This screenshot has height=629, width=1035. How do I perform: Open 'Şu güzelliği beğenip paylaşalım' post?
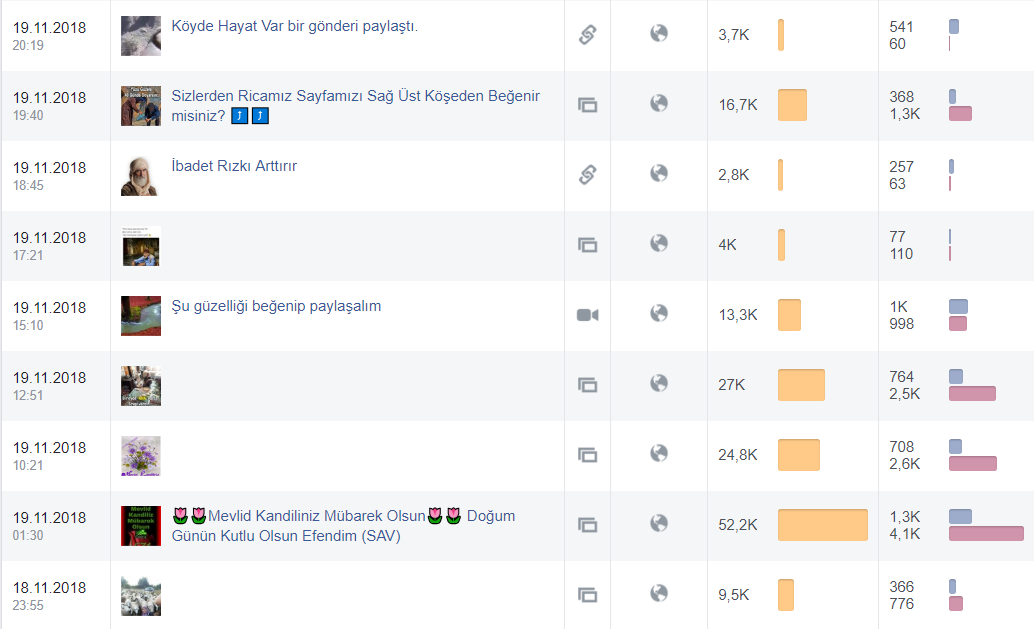pos(276,306)
